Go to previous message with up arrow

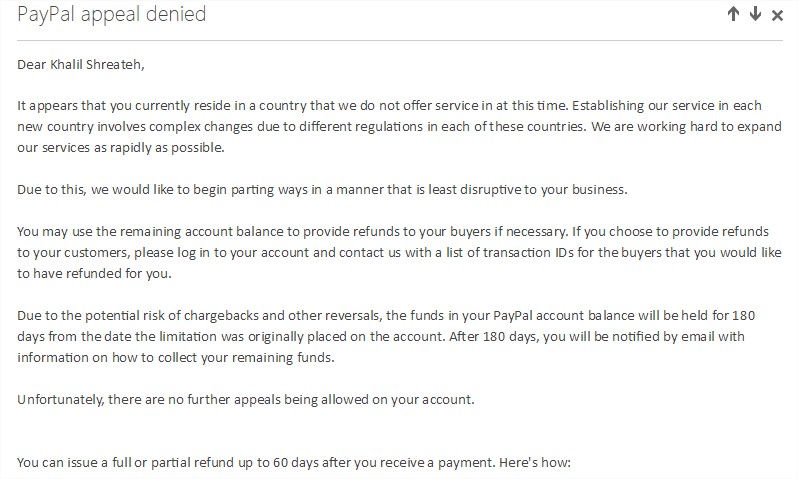tap(734, 15)
